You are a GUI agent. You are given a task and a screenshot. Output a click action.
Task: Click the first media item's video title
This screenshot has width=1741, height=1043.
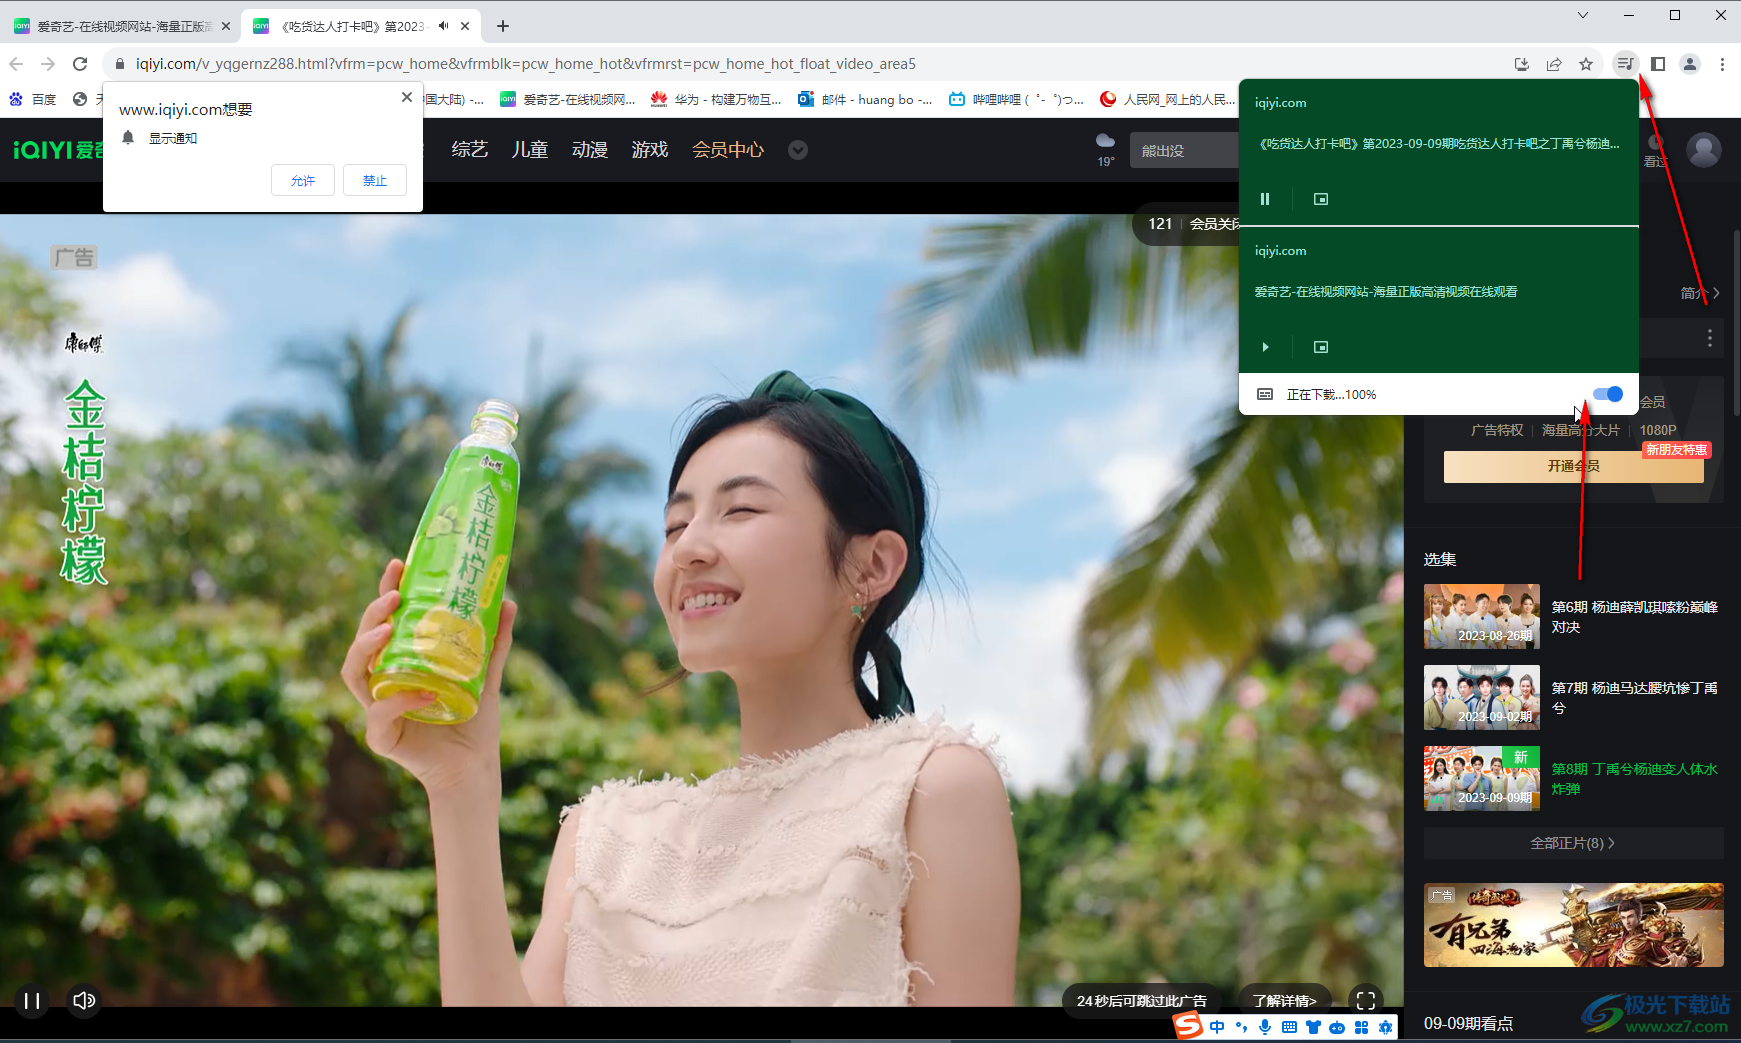1438,143
